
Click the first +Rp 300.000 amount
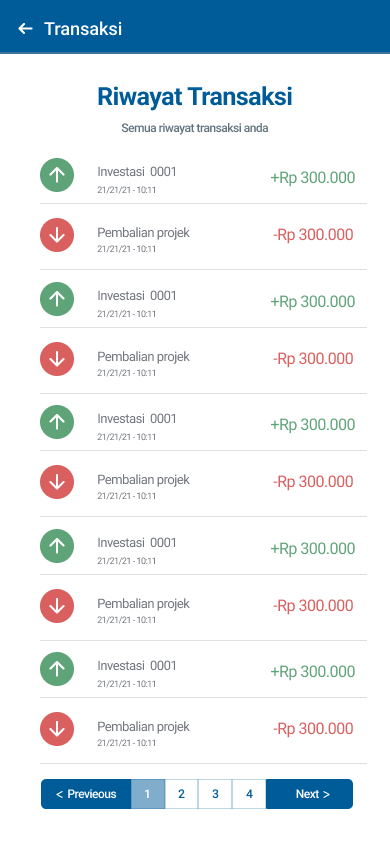pos(313,178)
